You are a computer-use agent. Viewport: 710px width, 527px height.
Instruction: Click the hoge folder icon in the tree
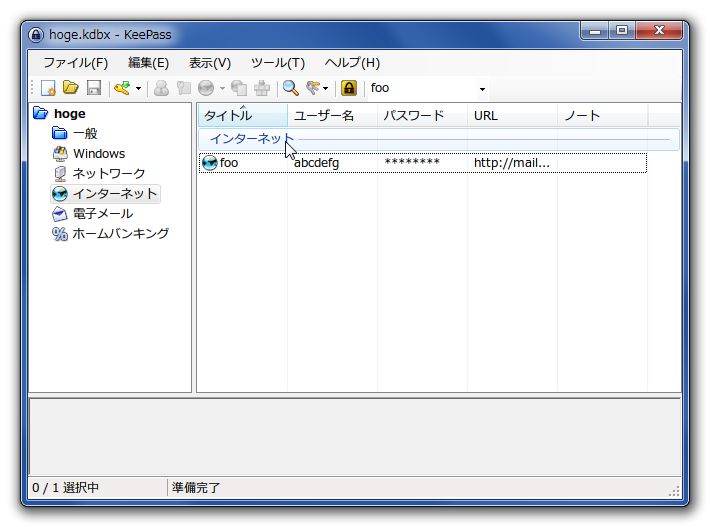coord(41,113)
